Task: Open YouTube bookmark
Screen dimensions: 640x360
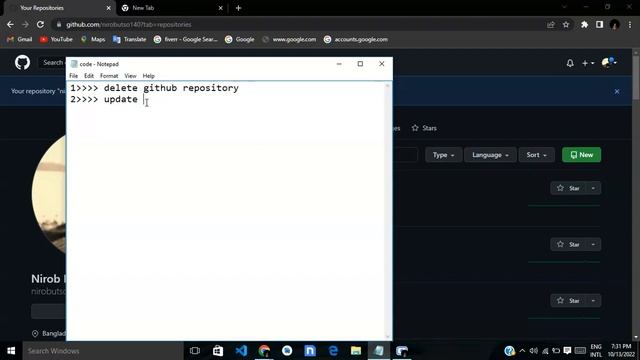Action: (x=56, y=39)
